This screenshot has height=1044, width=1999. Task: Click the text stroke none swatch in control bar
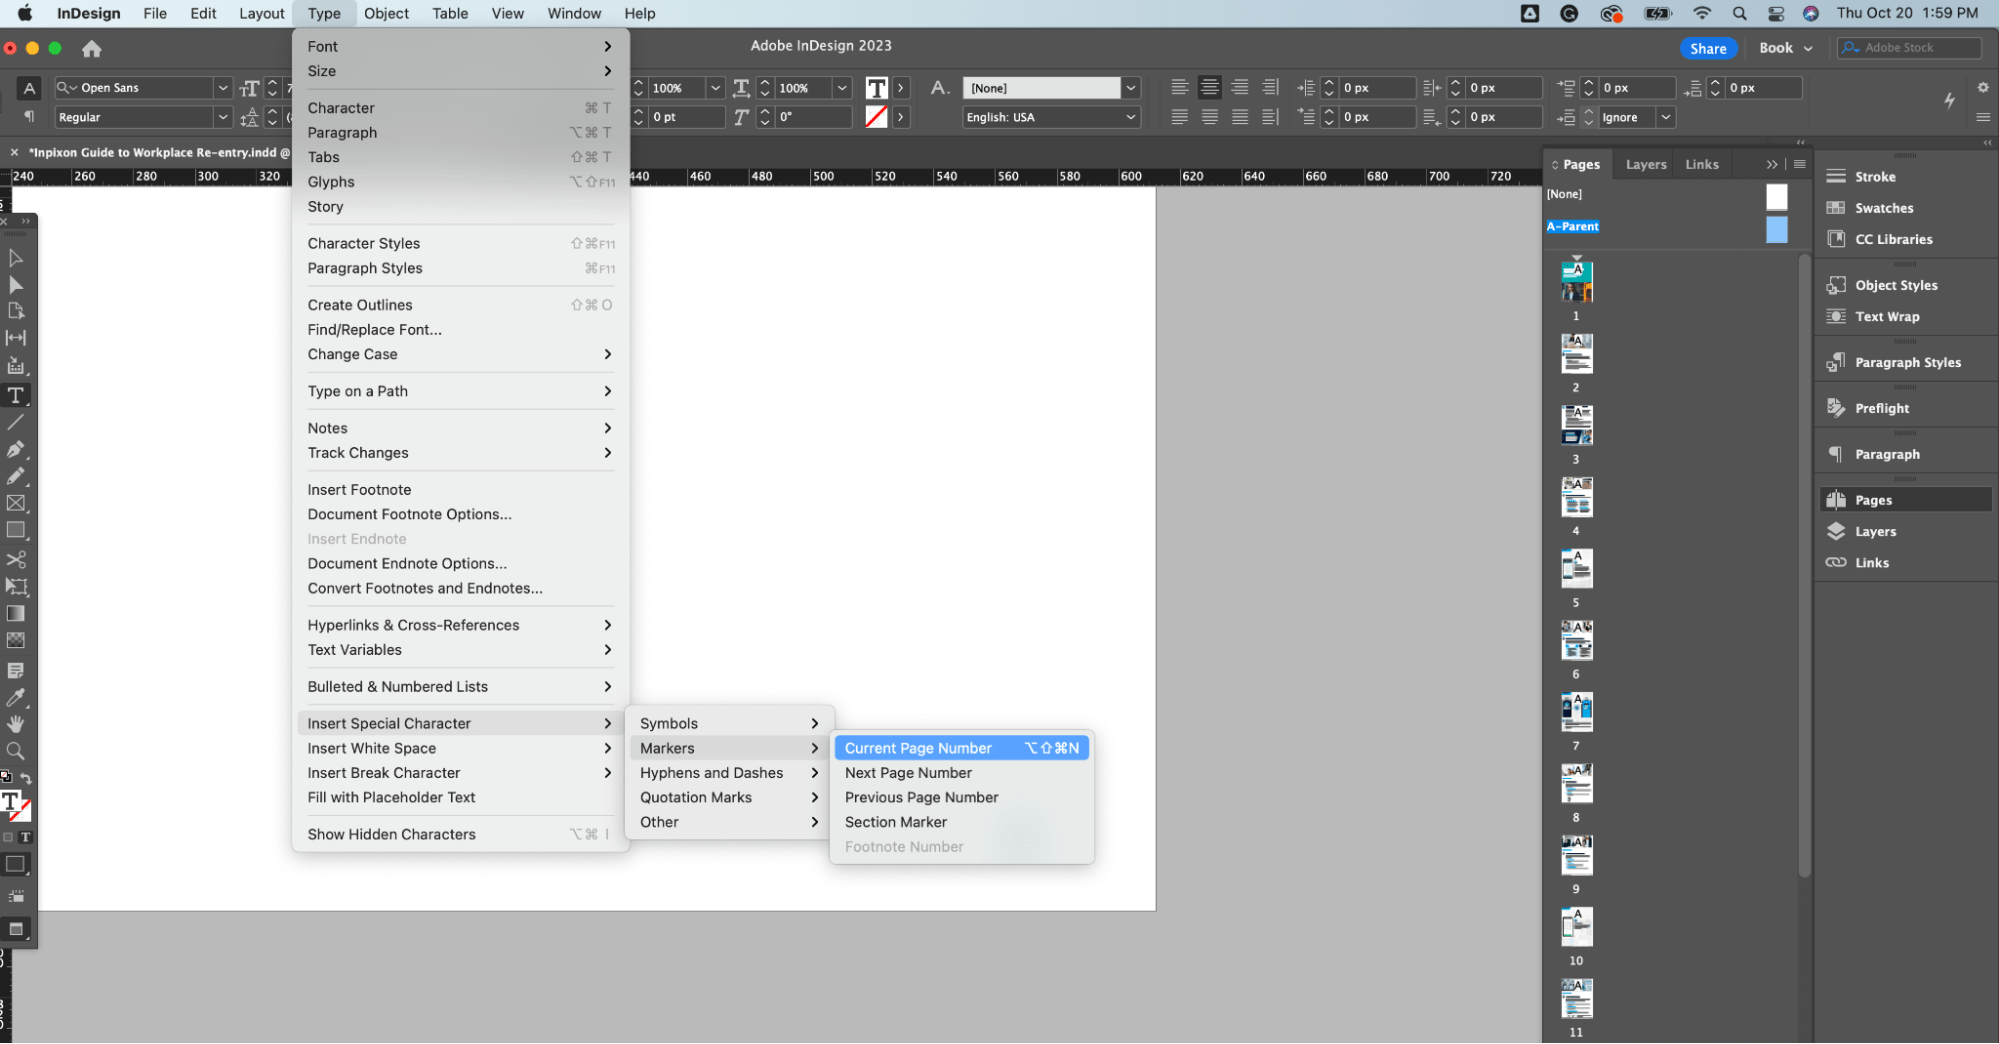(x=877, y=117)
